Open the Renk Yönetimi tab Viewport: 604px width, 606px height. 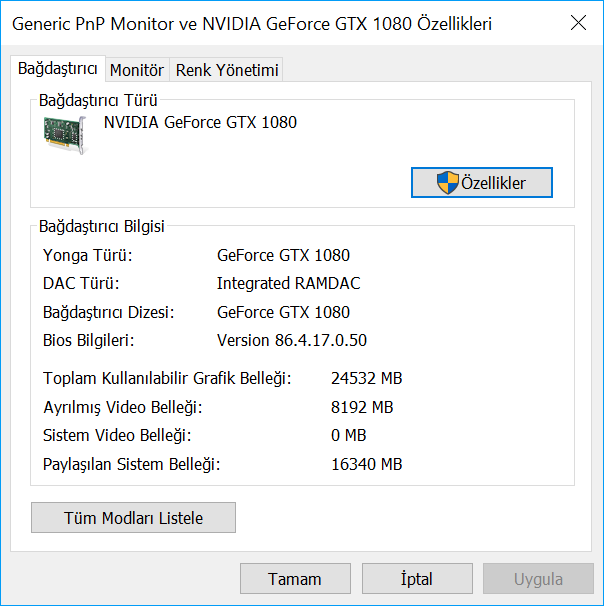tap(227, 70)
